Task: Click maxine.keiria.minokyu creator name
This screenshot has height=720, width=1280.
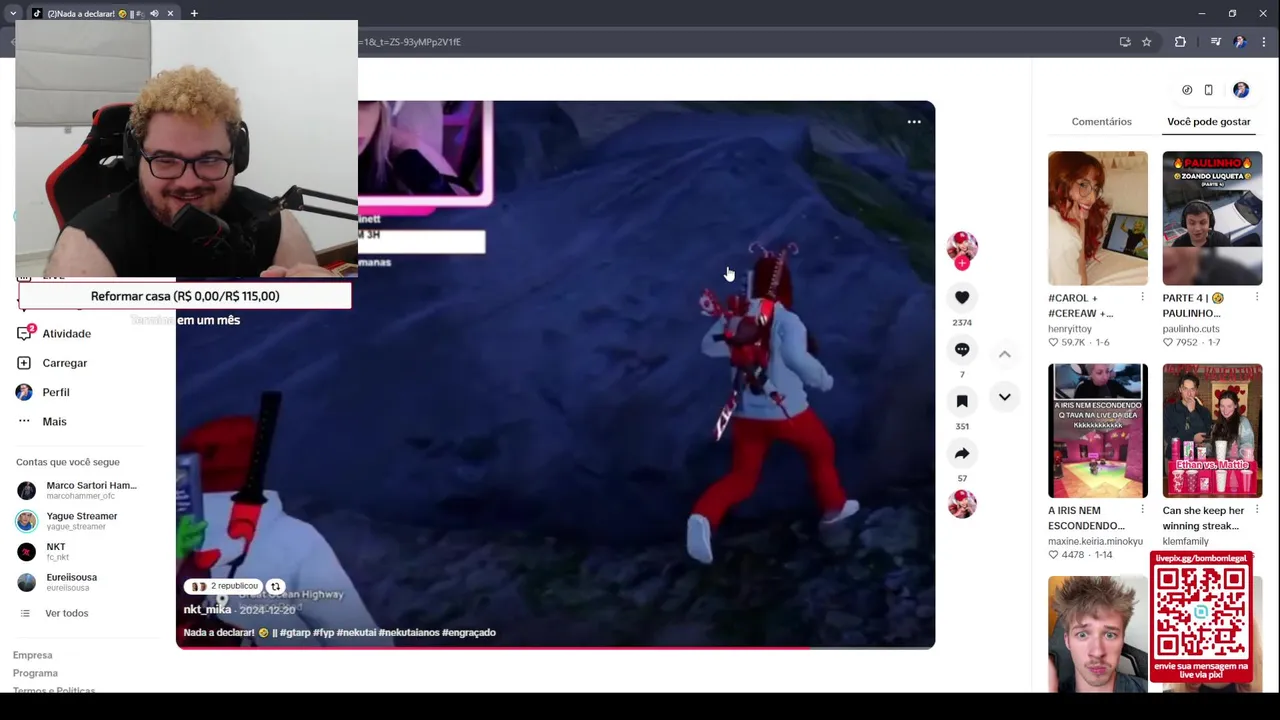Action: 1095,541
